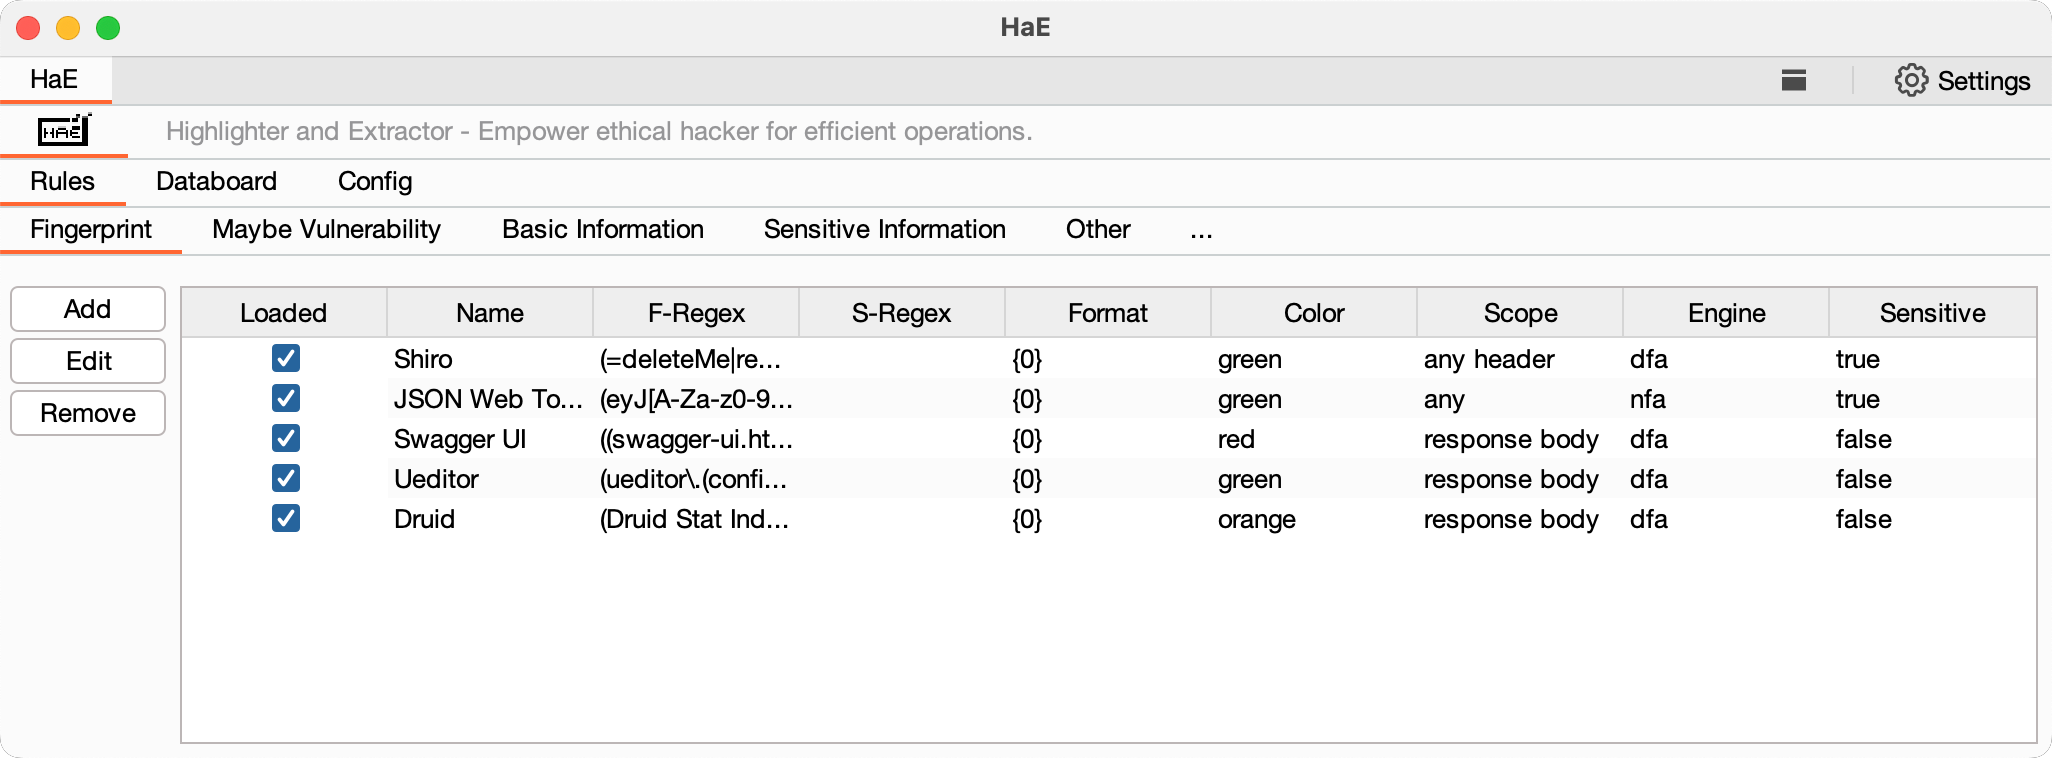This screenshot has height=758, width=2052.
Task: Switch to the Databoard tab
Action: coord(216,181)
